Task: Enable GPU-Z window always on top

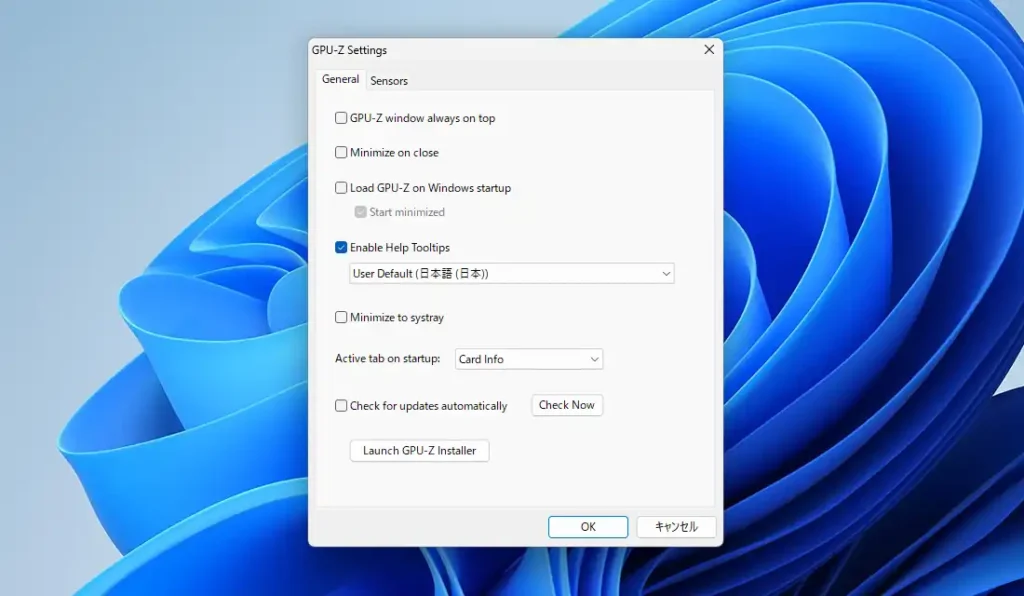Action: [341, 118]
